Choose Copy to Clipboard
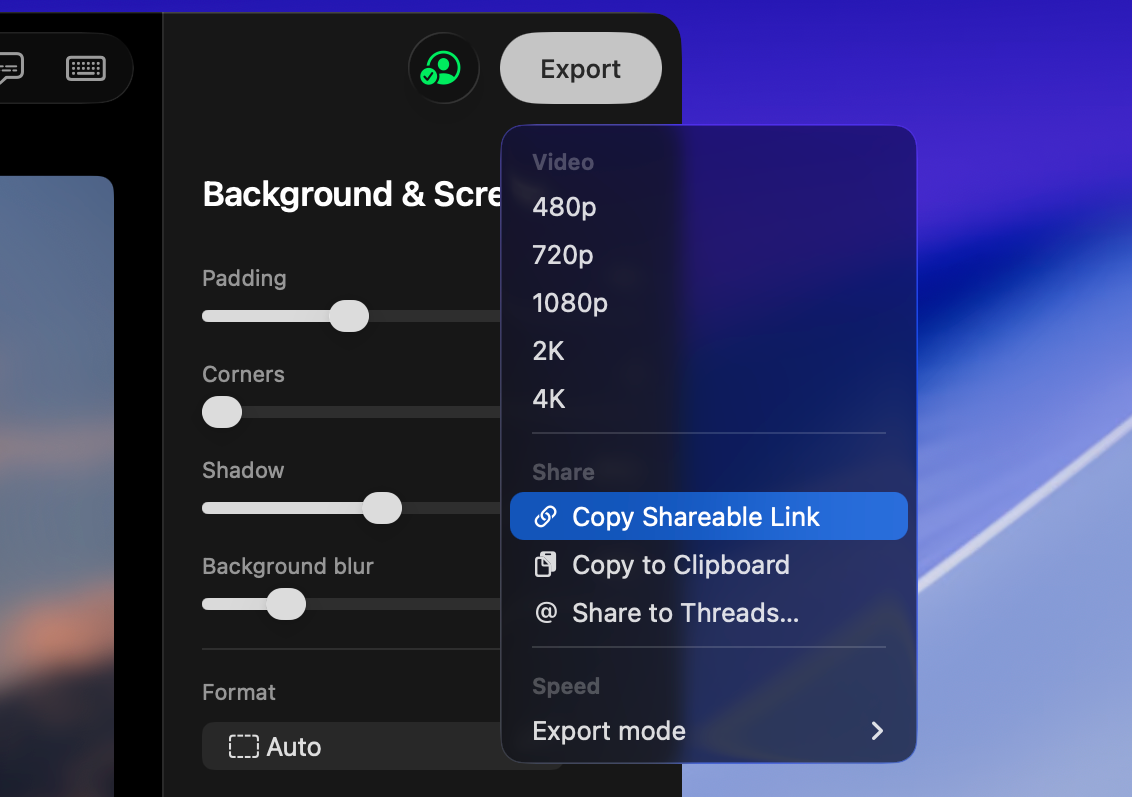This screenshot has width=1132, height=797. (x=708, y=565)
